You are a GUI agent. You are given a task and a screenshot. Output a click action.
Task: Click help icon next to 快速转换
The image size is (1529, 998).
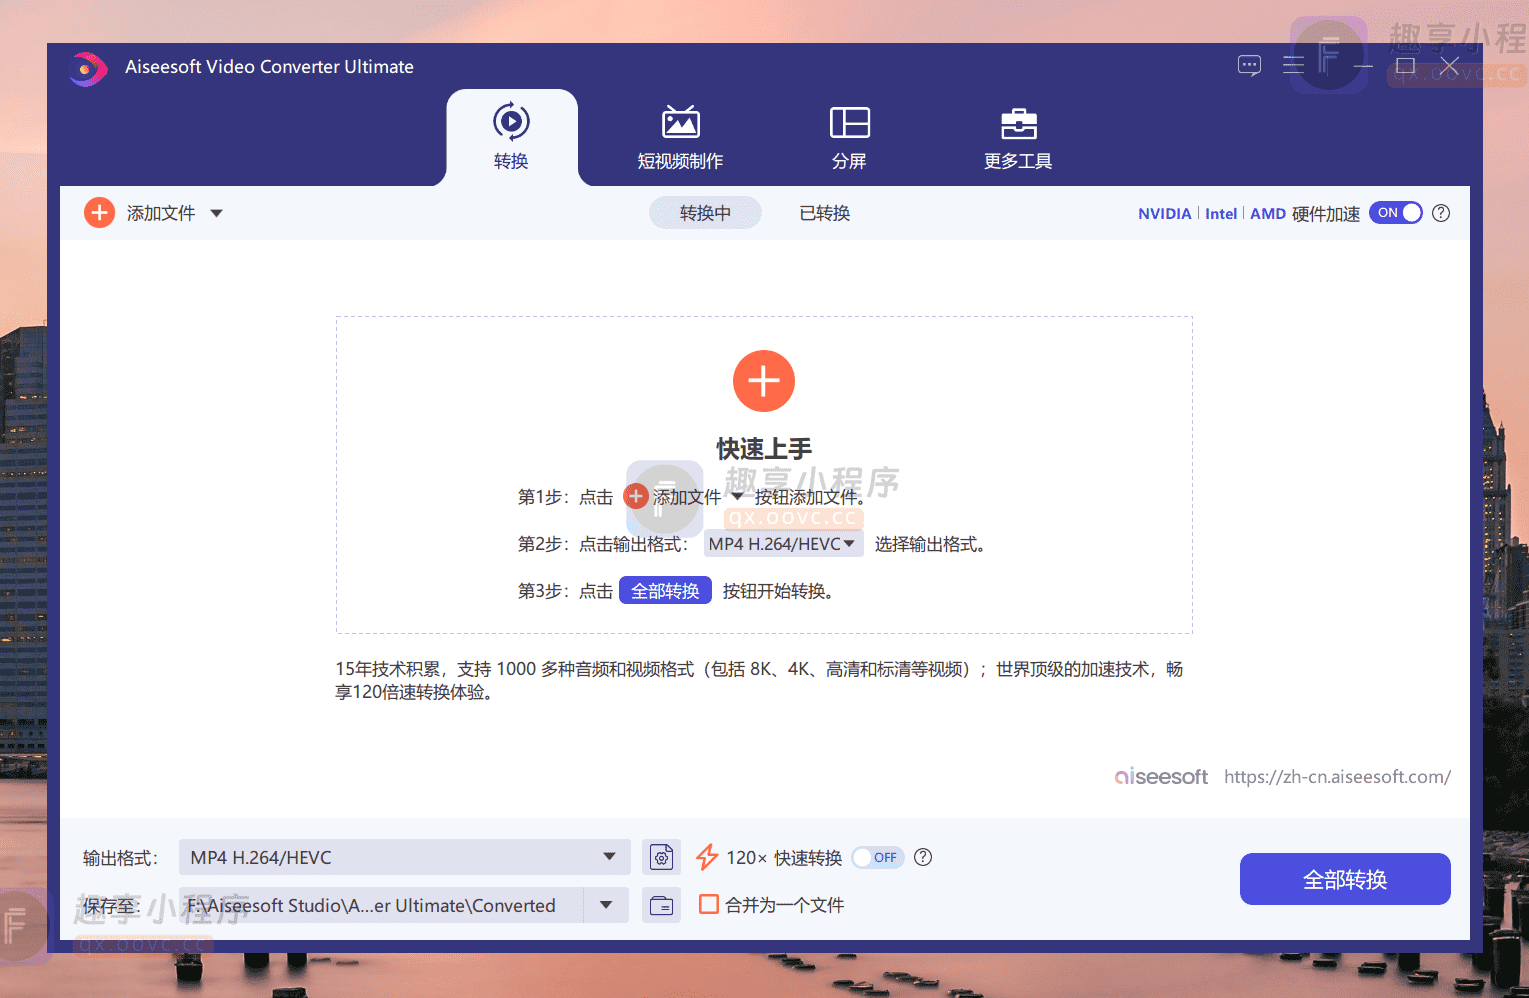(923, 857)
